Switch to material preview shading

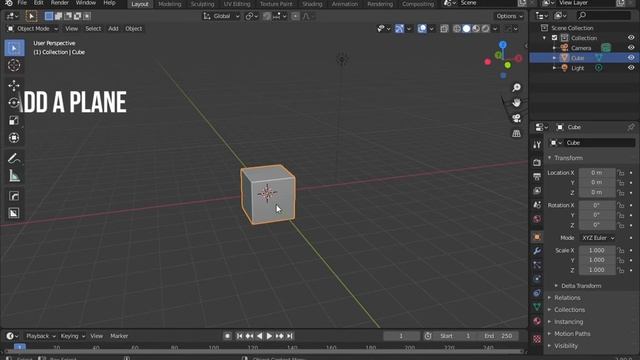pos(476,29)
